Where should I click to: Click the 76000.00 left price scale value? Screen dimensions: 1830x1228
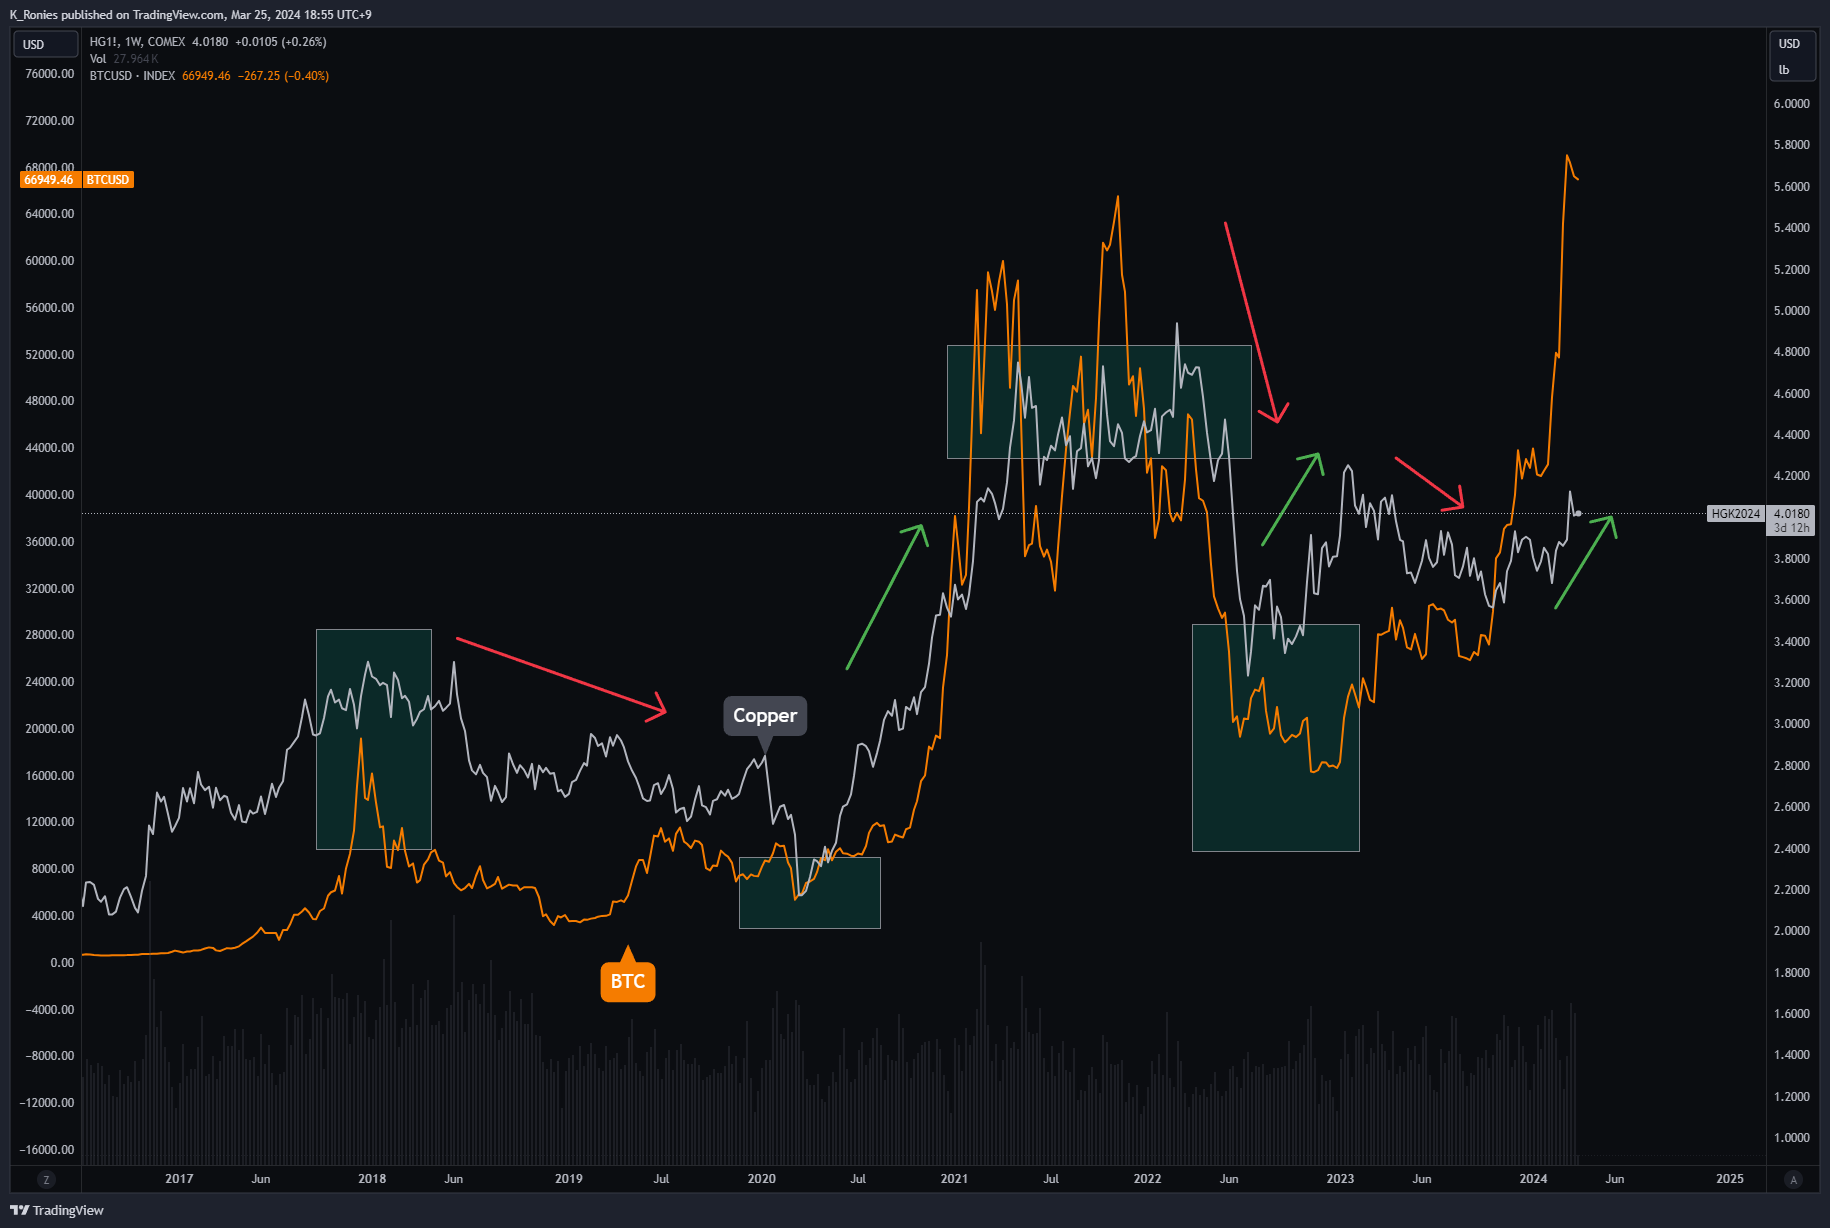[50, 74]
